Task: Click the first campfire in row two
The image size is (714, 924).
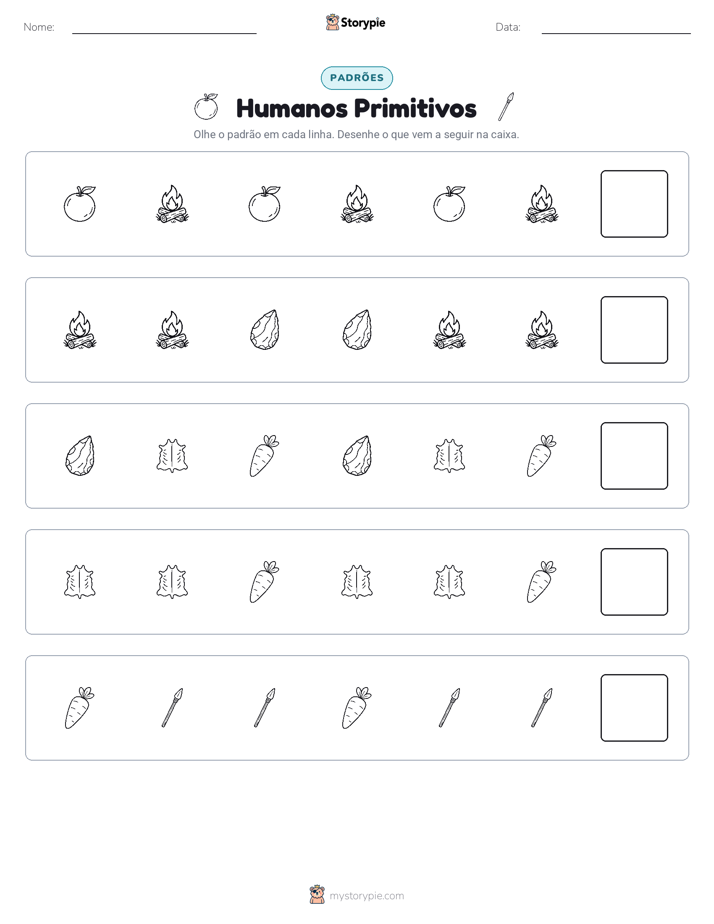Action: pyautogui.click(x=80, y=330)
